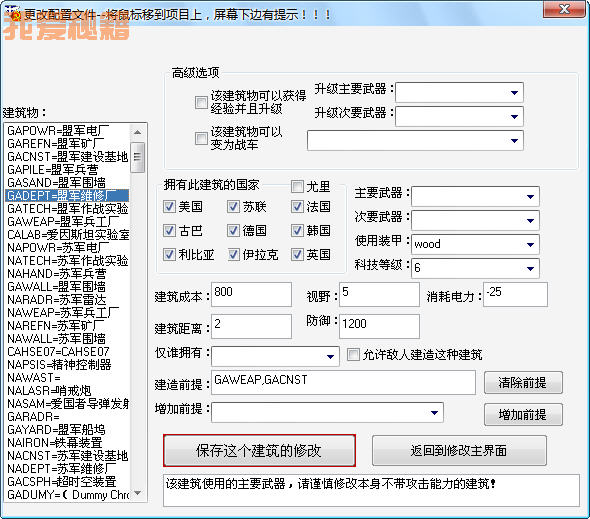The image size is (590, 519).
Task: Click the 增加前提 button
Action: pos(523,415)
